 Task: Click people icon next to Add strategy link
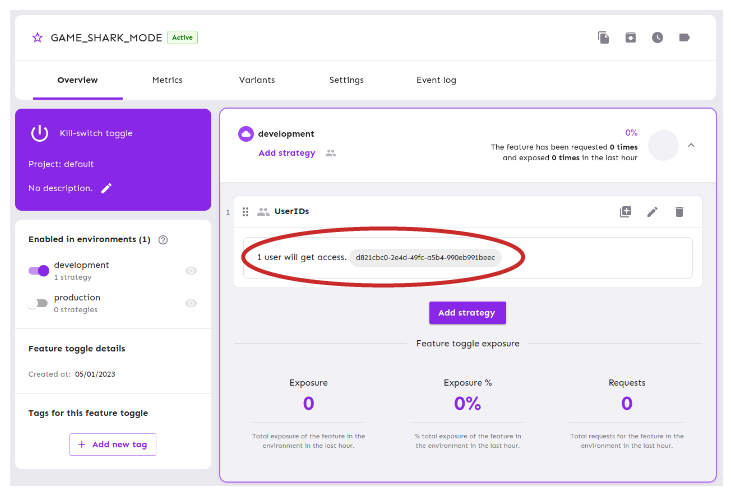(x=331, y=153)
